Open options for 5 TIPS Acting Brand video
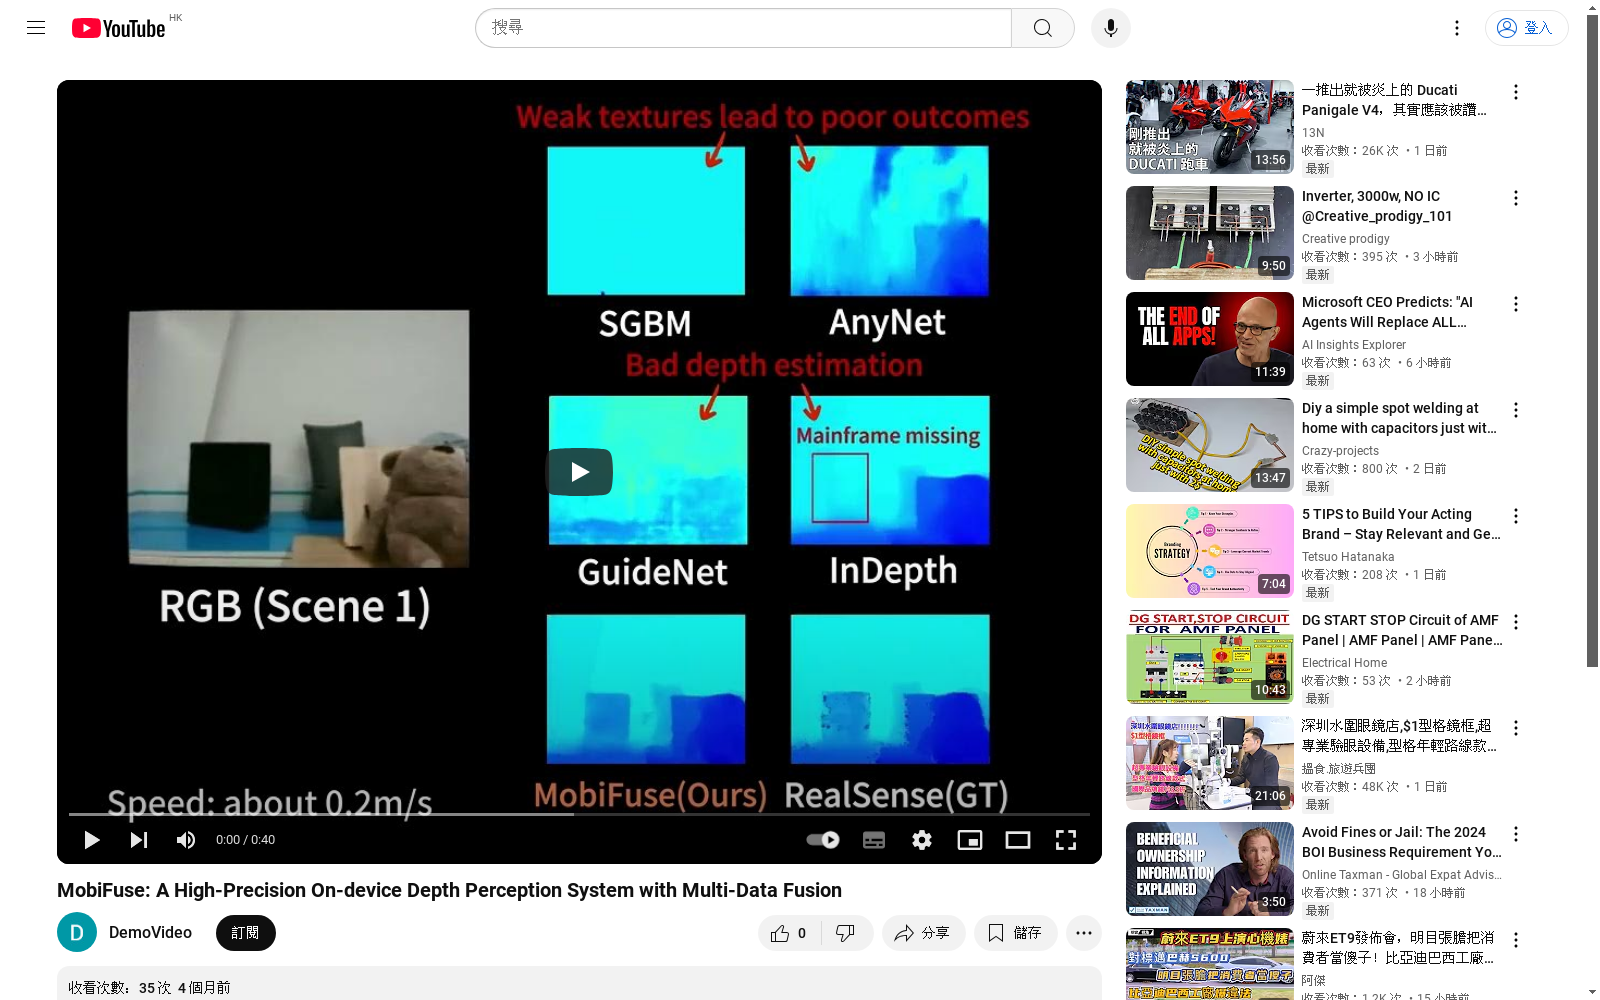1600x1000 pixels. click(x=1516, y=516)
